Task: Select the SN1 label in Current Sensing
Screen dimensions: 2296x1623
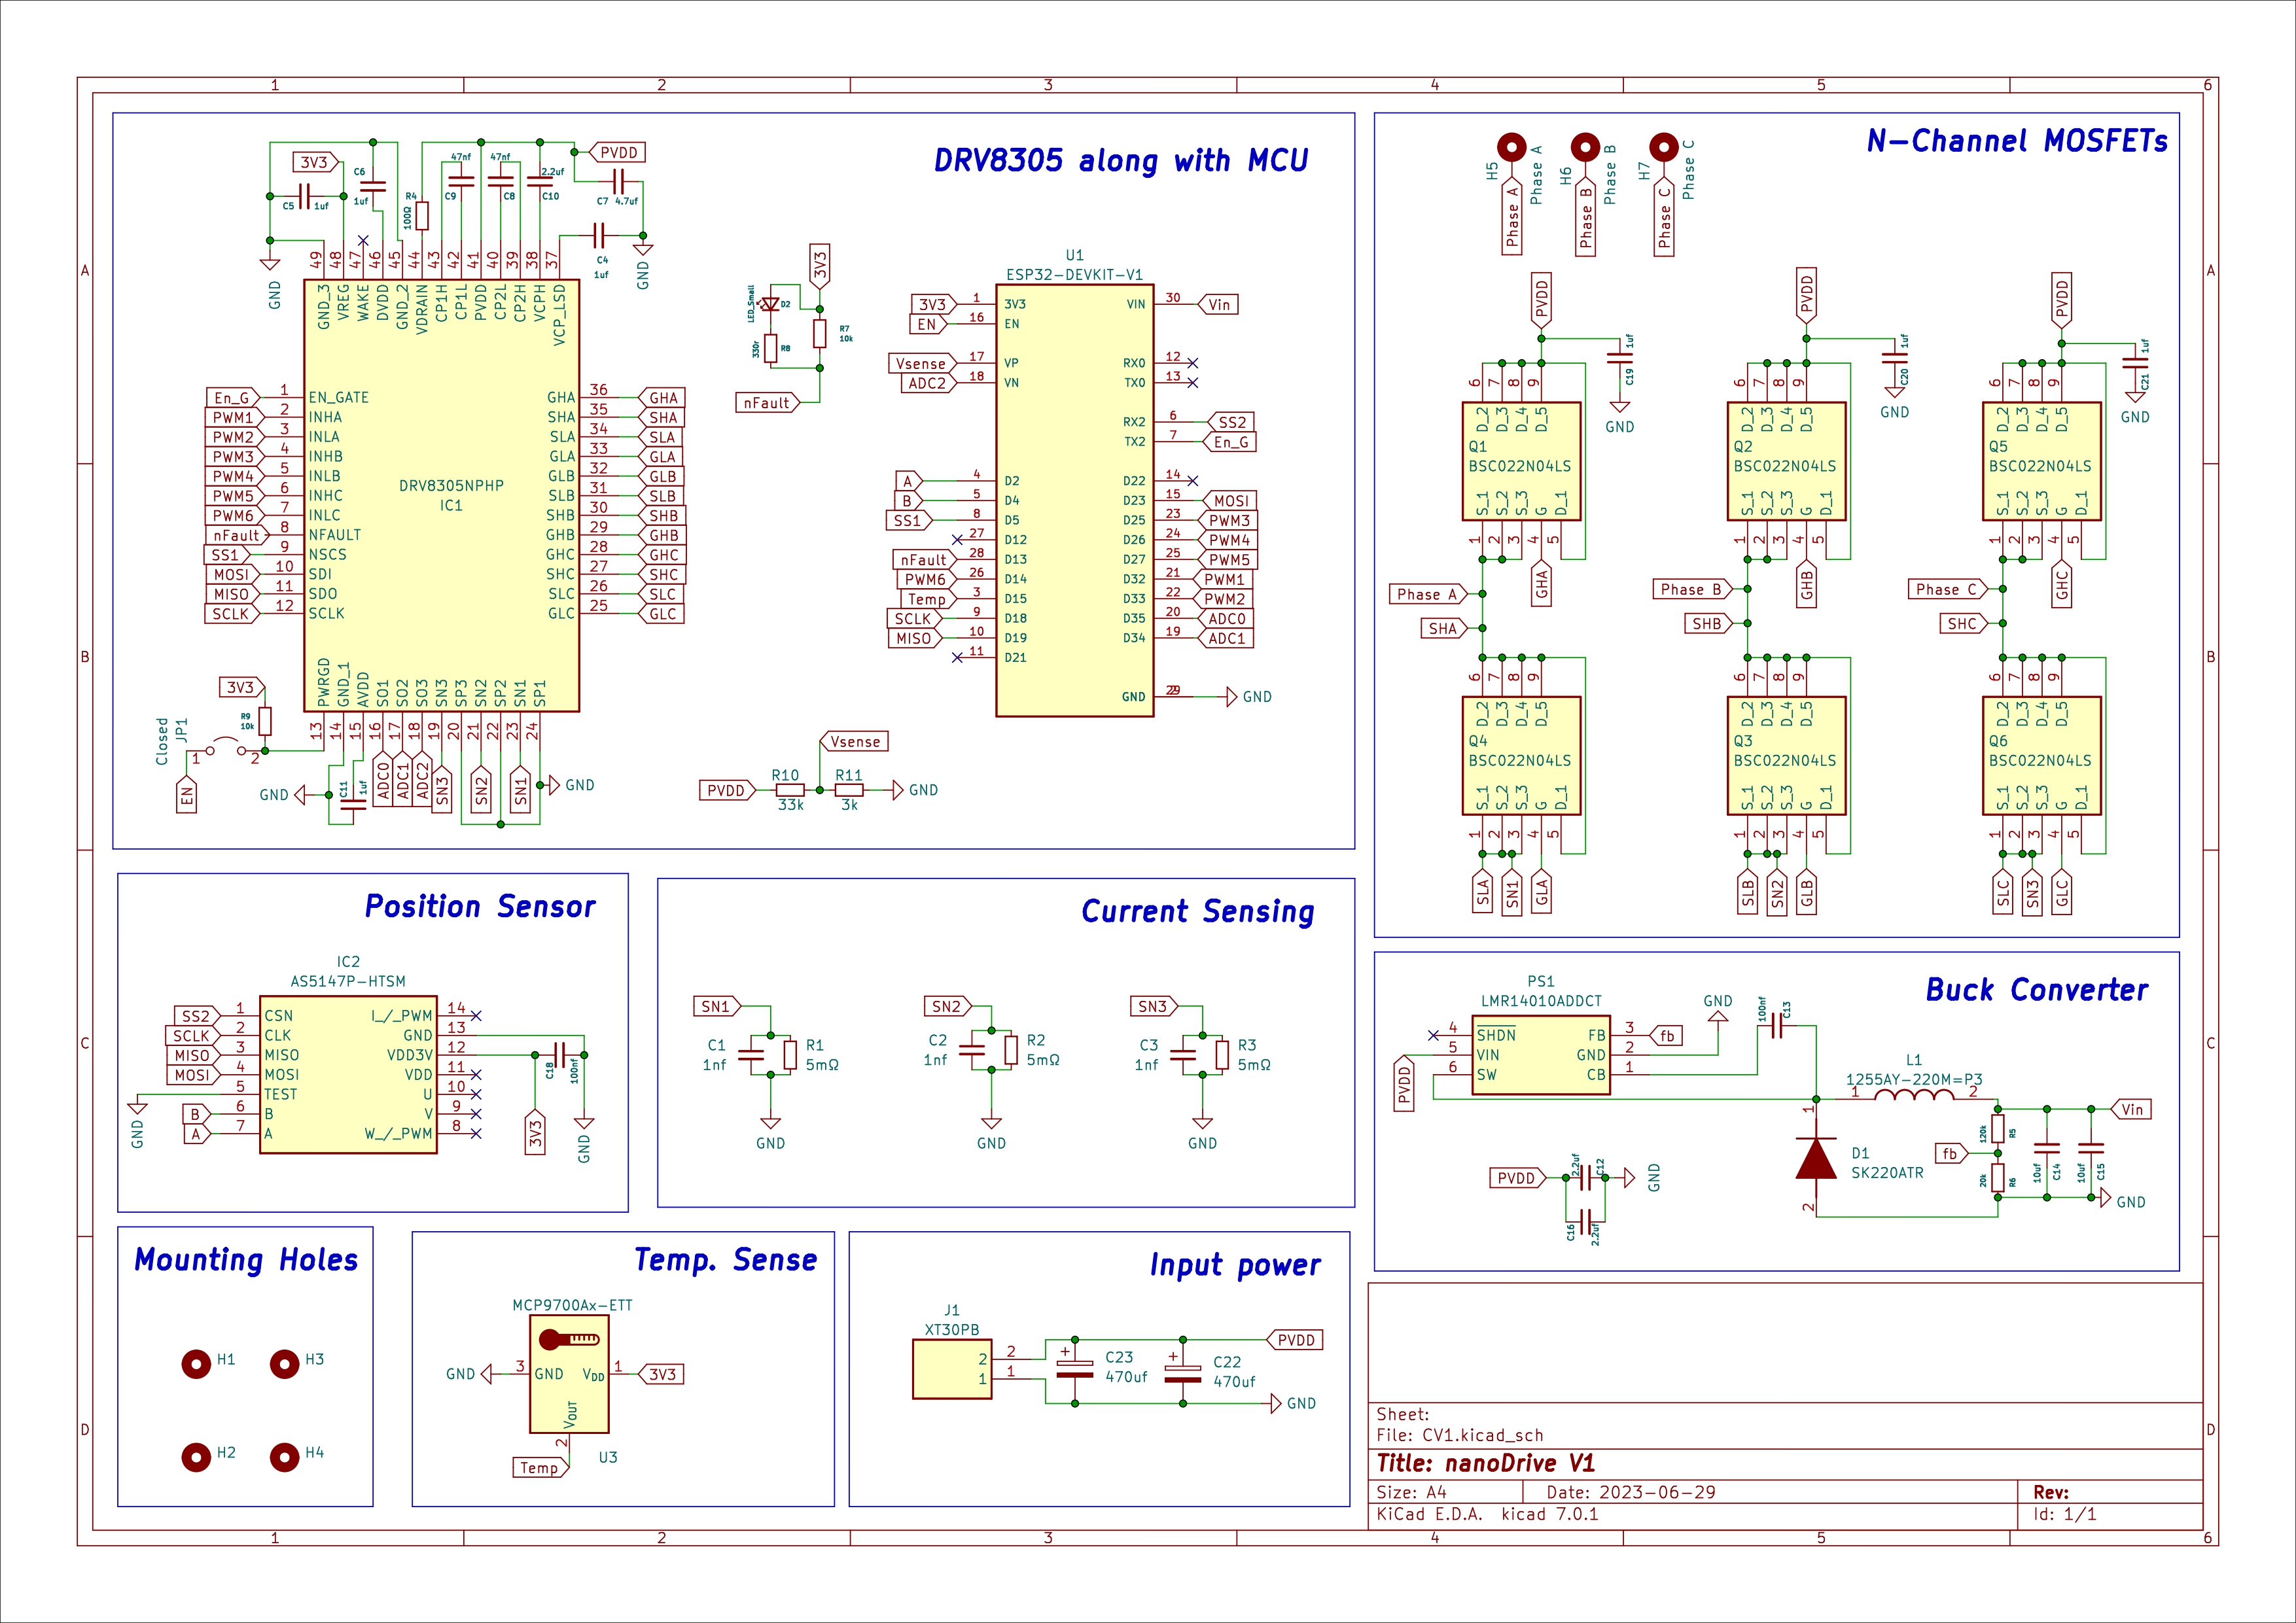Action: [717, 1006]
